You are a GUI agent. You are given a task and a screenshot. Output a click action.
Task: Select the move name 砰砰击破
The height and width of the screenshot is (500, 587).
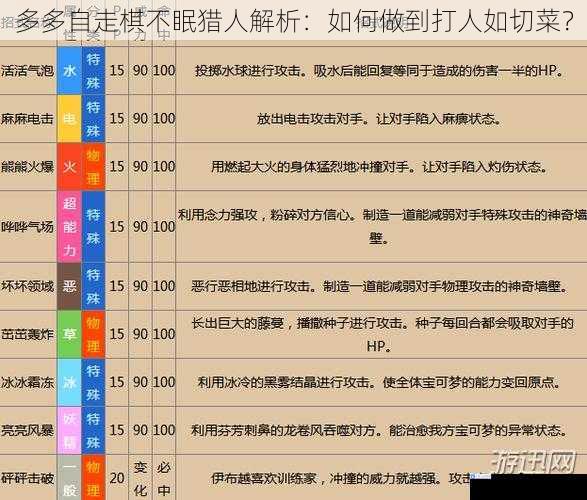[27, 478]
